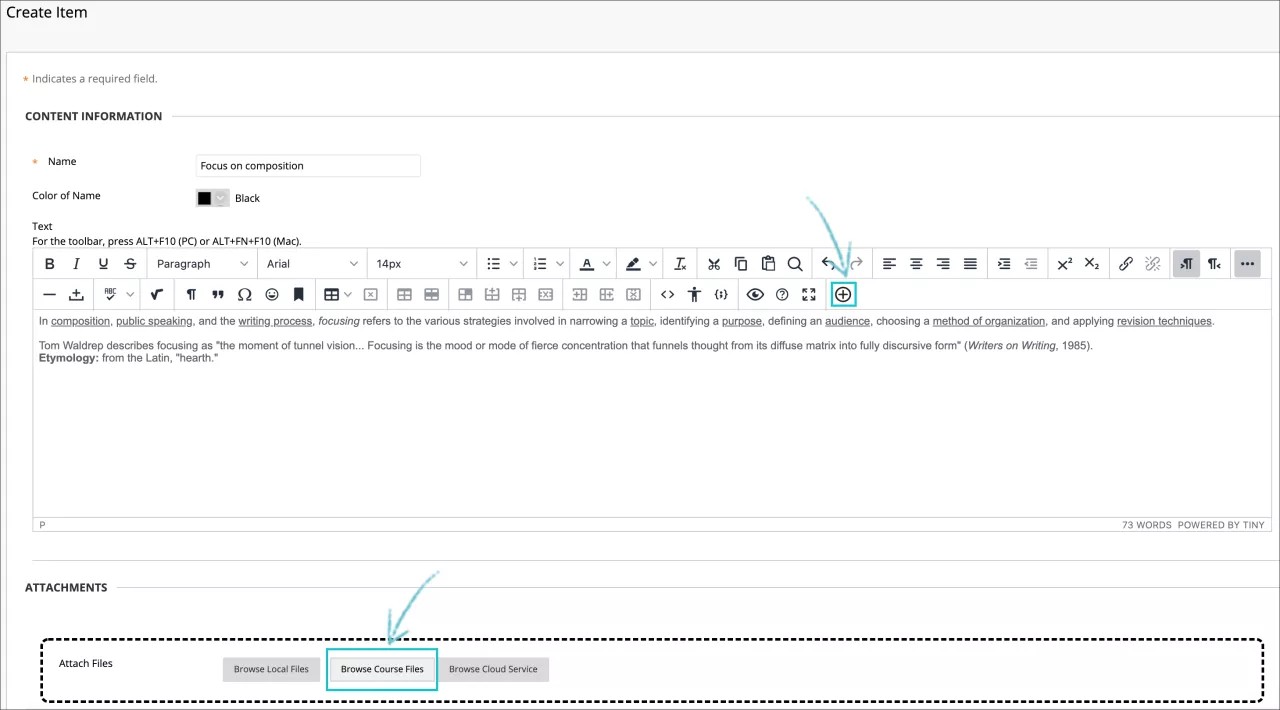Apply bold formatting in the editor

pos(49,263)
